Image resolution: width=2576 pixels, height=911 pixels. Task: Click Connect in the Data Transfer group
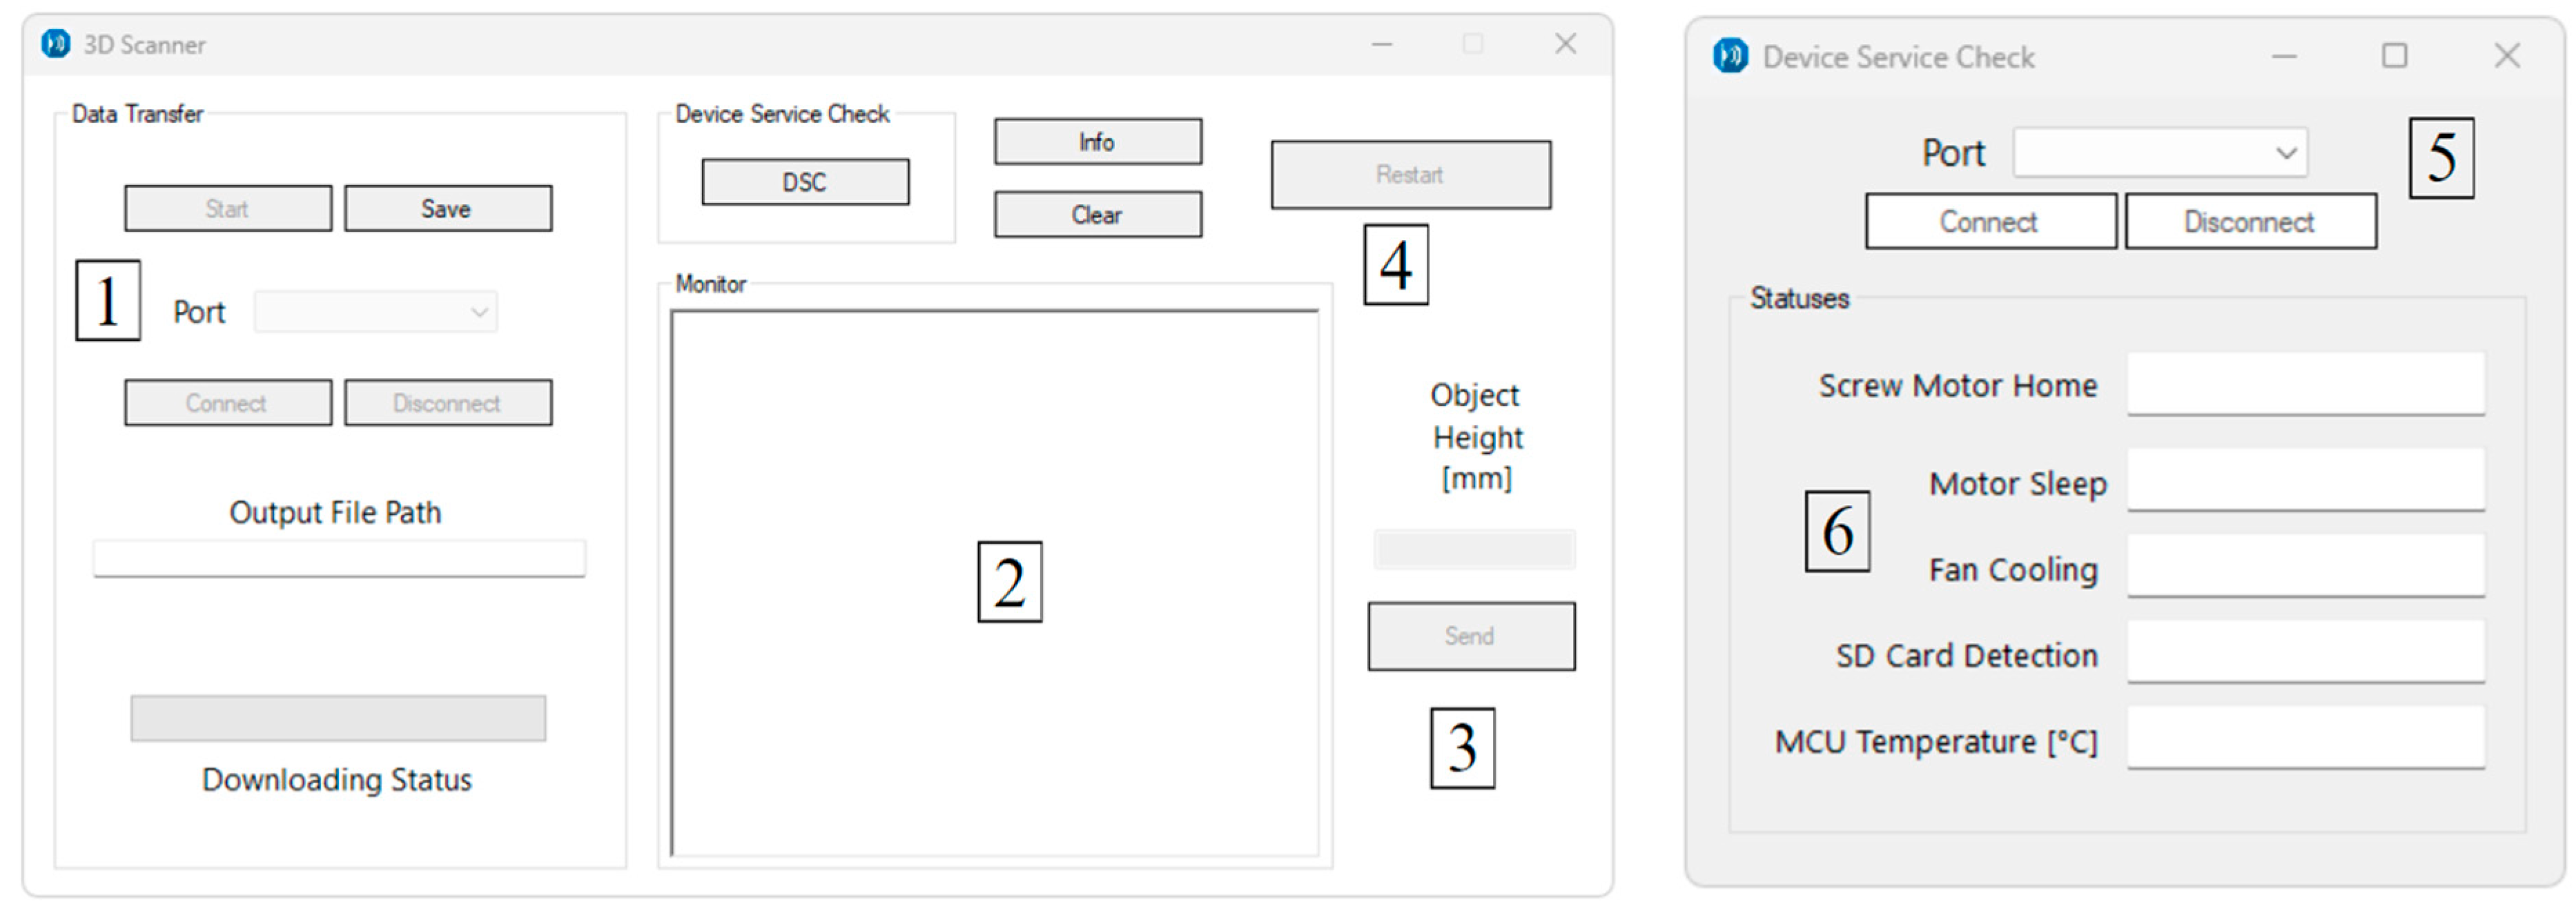(x=227, y=403)
